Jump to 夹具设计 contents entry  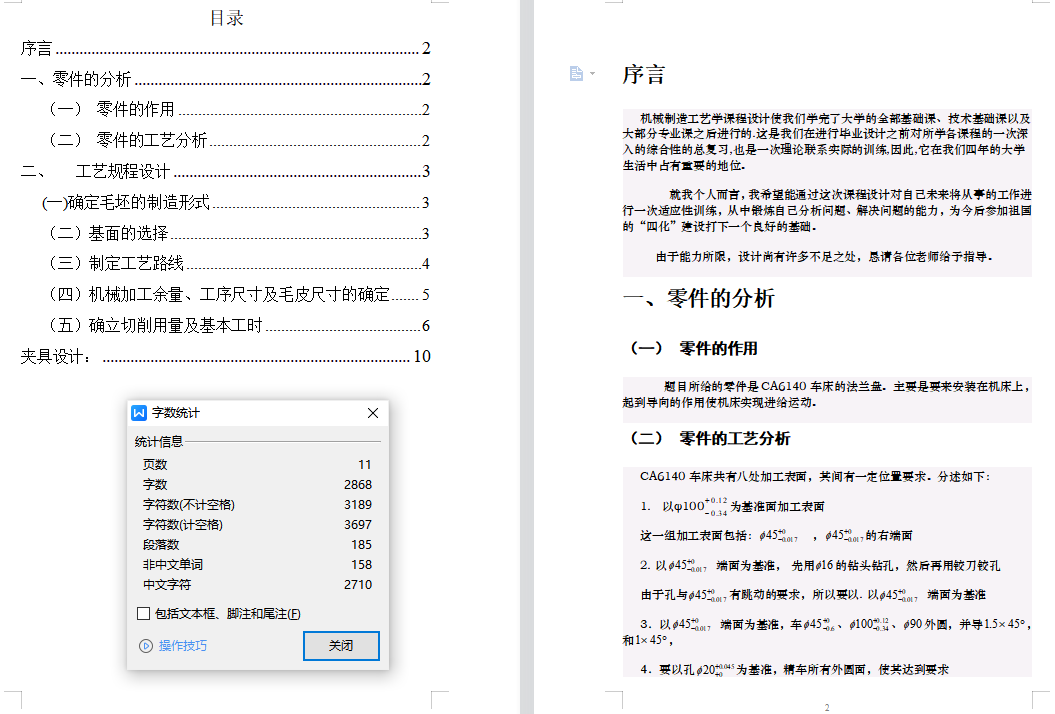coord(225,357)
